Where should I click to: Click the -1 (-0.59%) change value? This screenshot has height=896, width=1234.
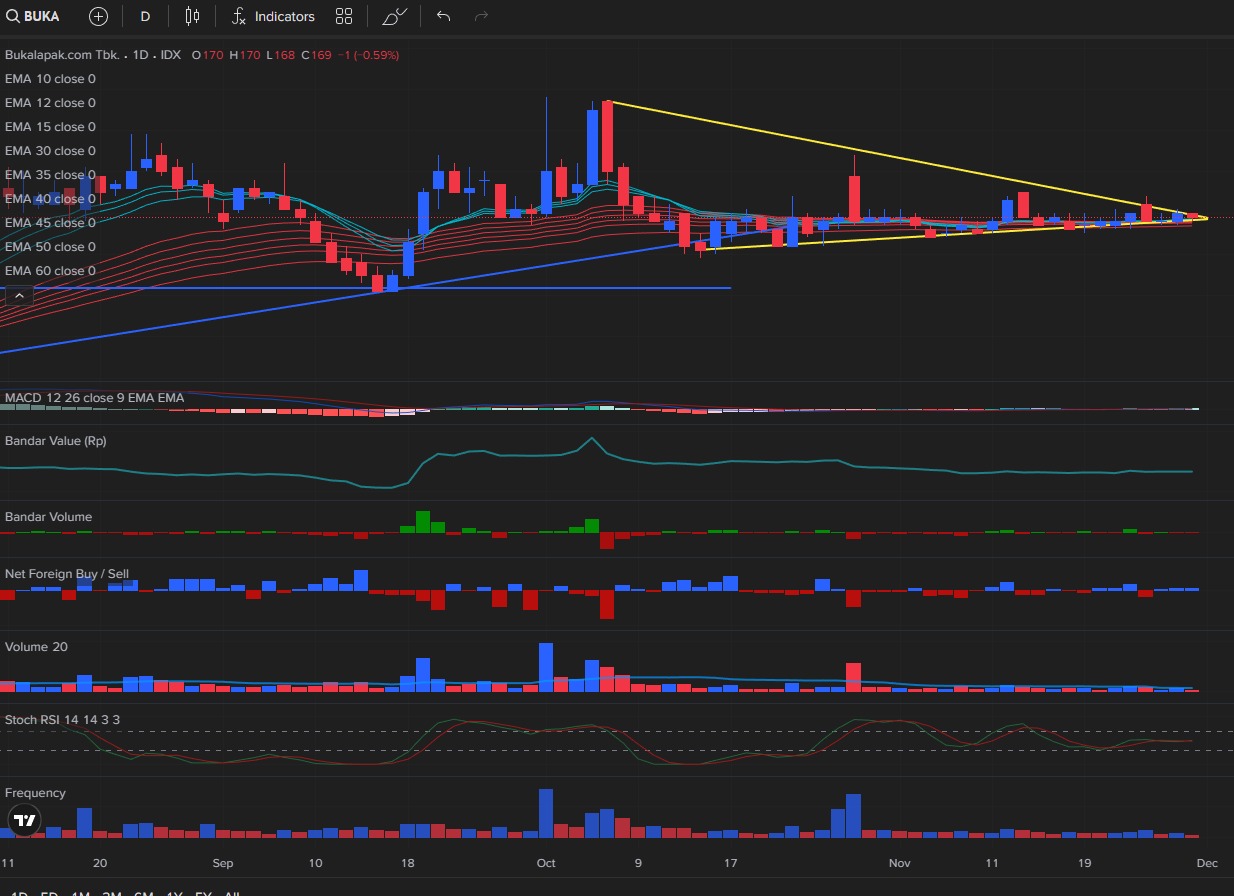pos(368,55)
